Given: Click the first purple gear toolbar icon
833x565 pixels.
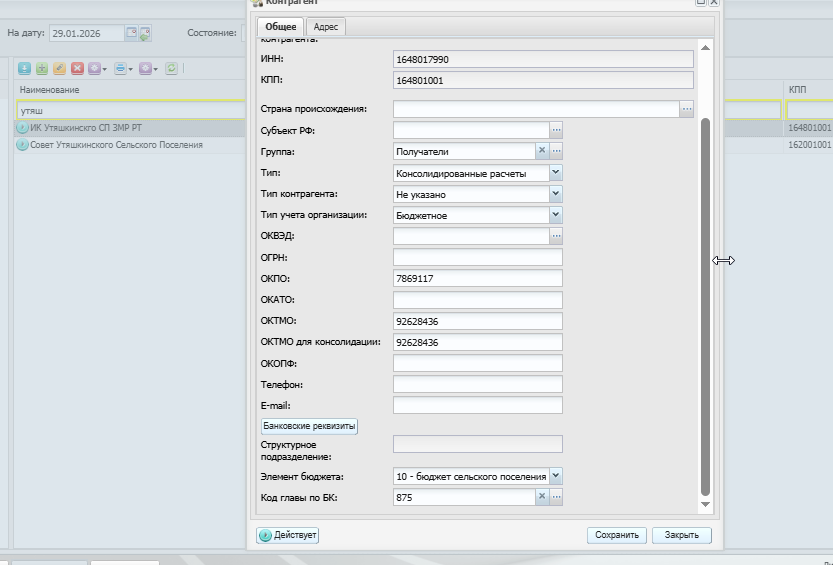Looking at the screenshot, I should (94, 69).
